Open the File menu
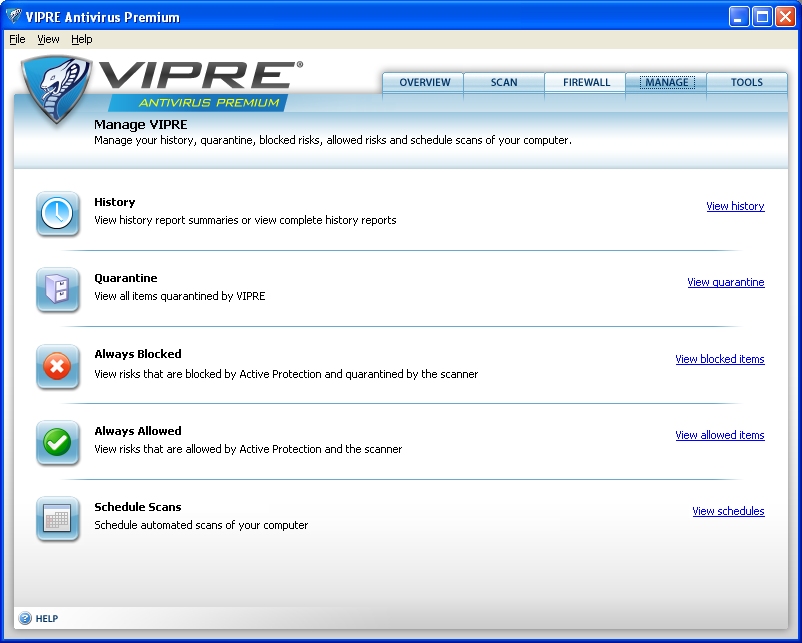The height and width of the screenshot is (643, 802). coord(17,39)
